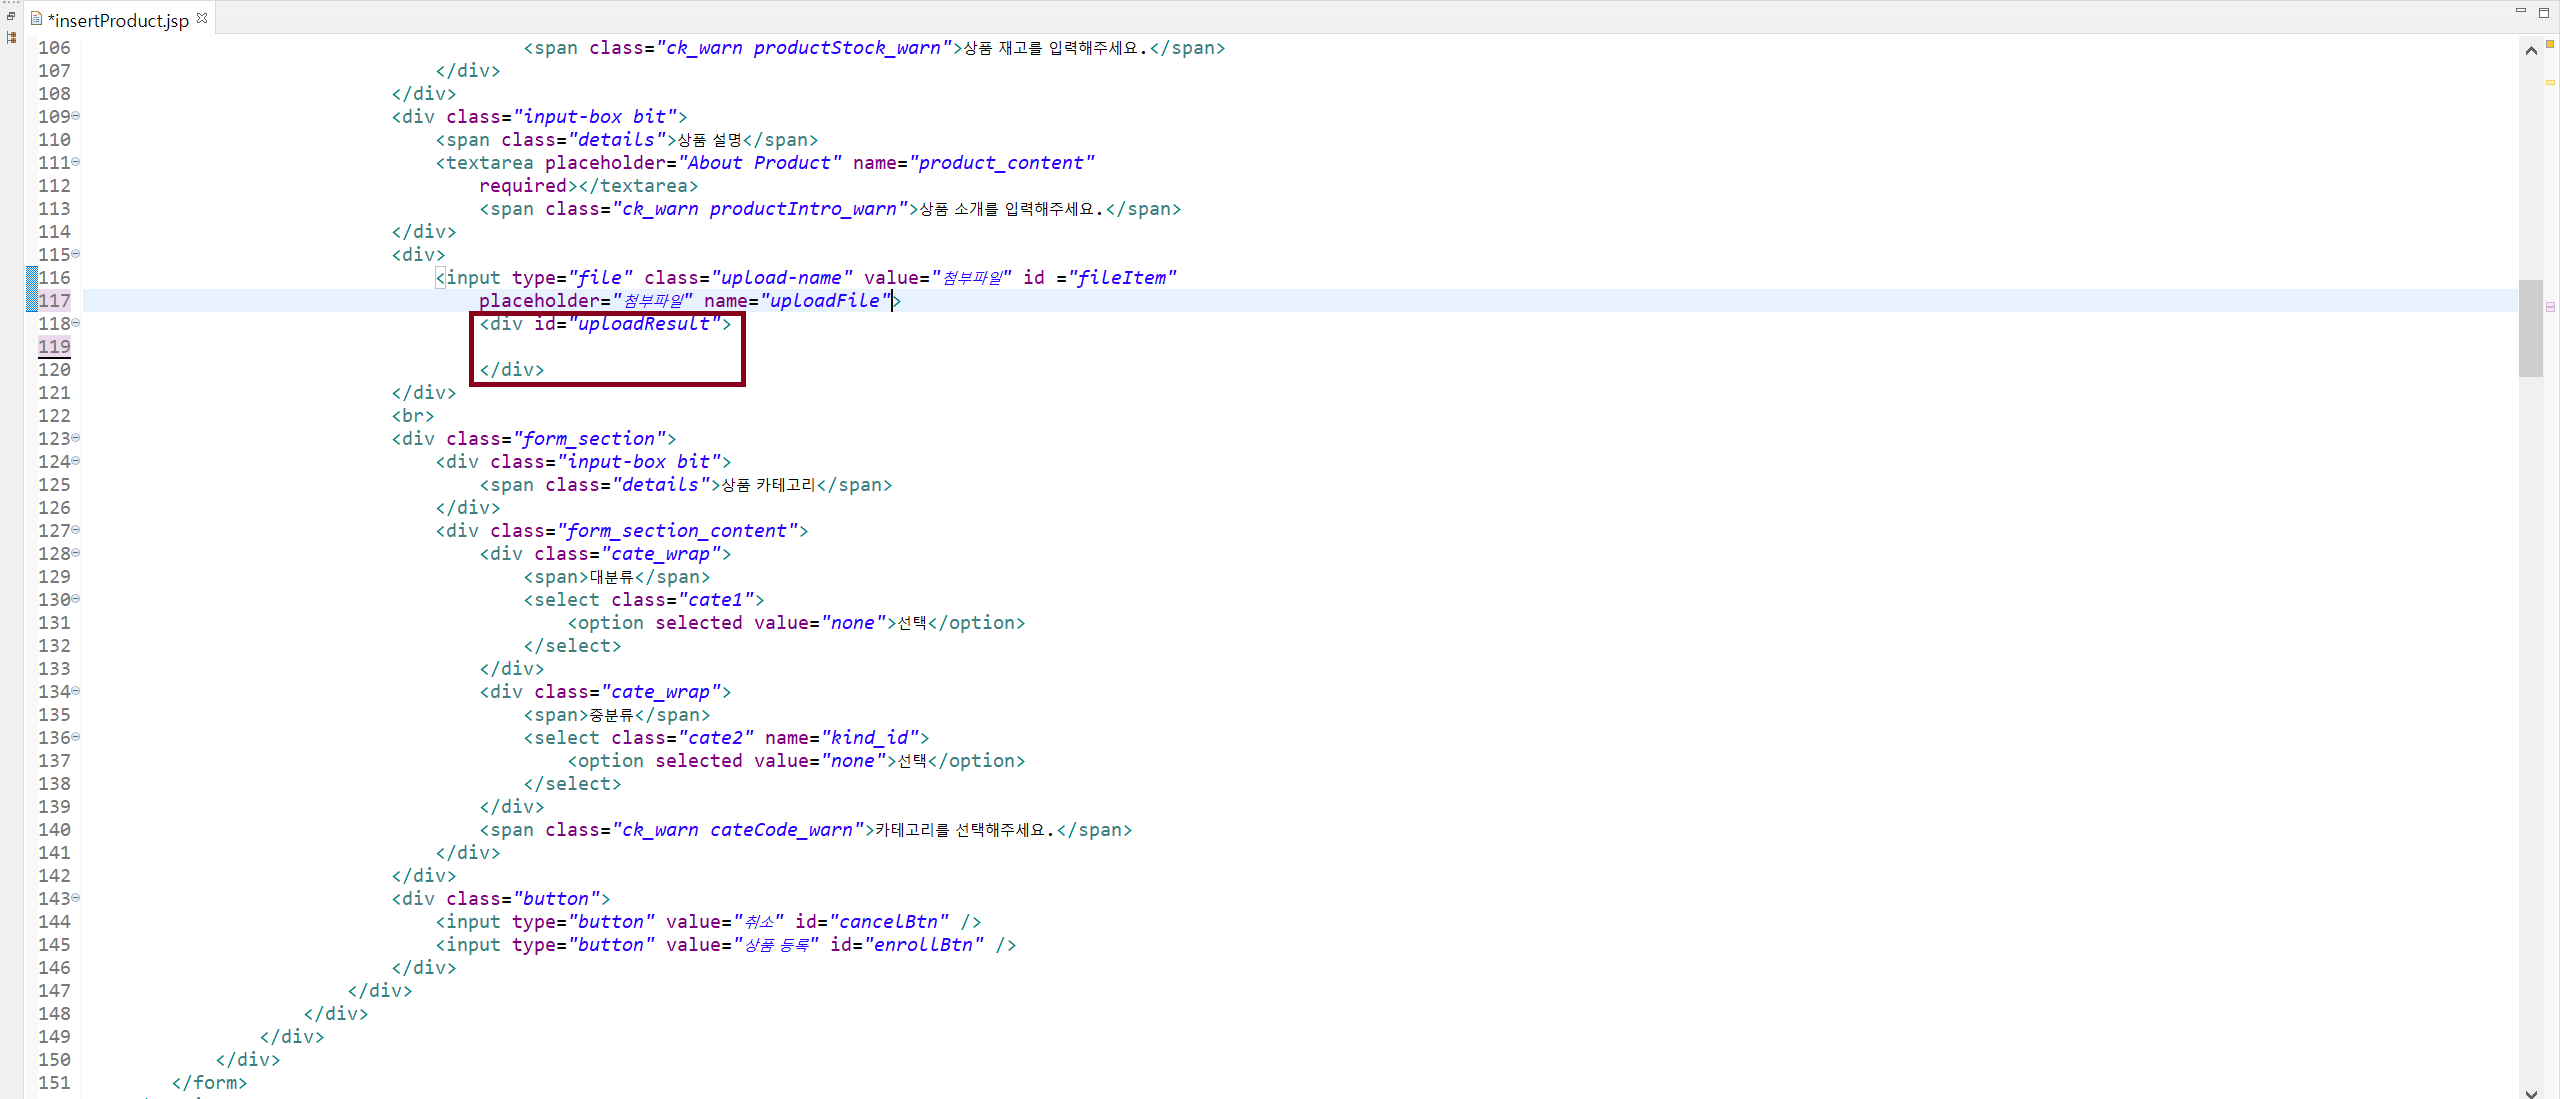
Task: Select the *insertProduct.jsp editor tab
Action: tap(118, 20)
